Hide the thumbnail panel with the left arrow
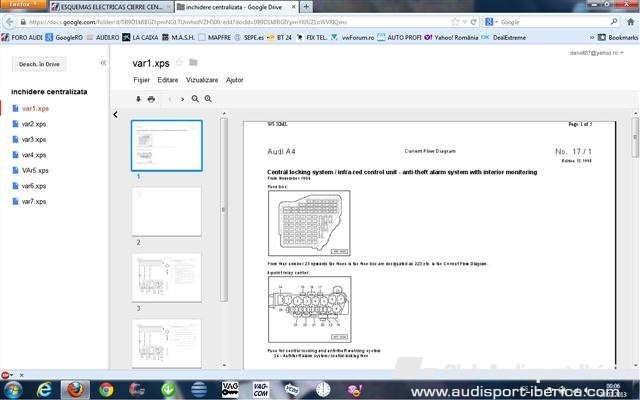Viewport: 640px width, 400px height. pyautogui.click(x=116, y=115)
